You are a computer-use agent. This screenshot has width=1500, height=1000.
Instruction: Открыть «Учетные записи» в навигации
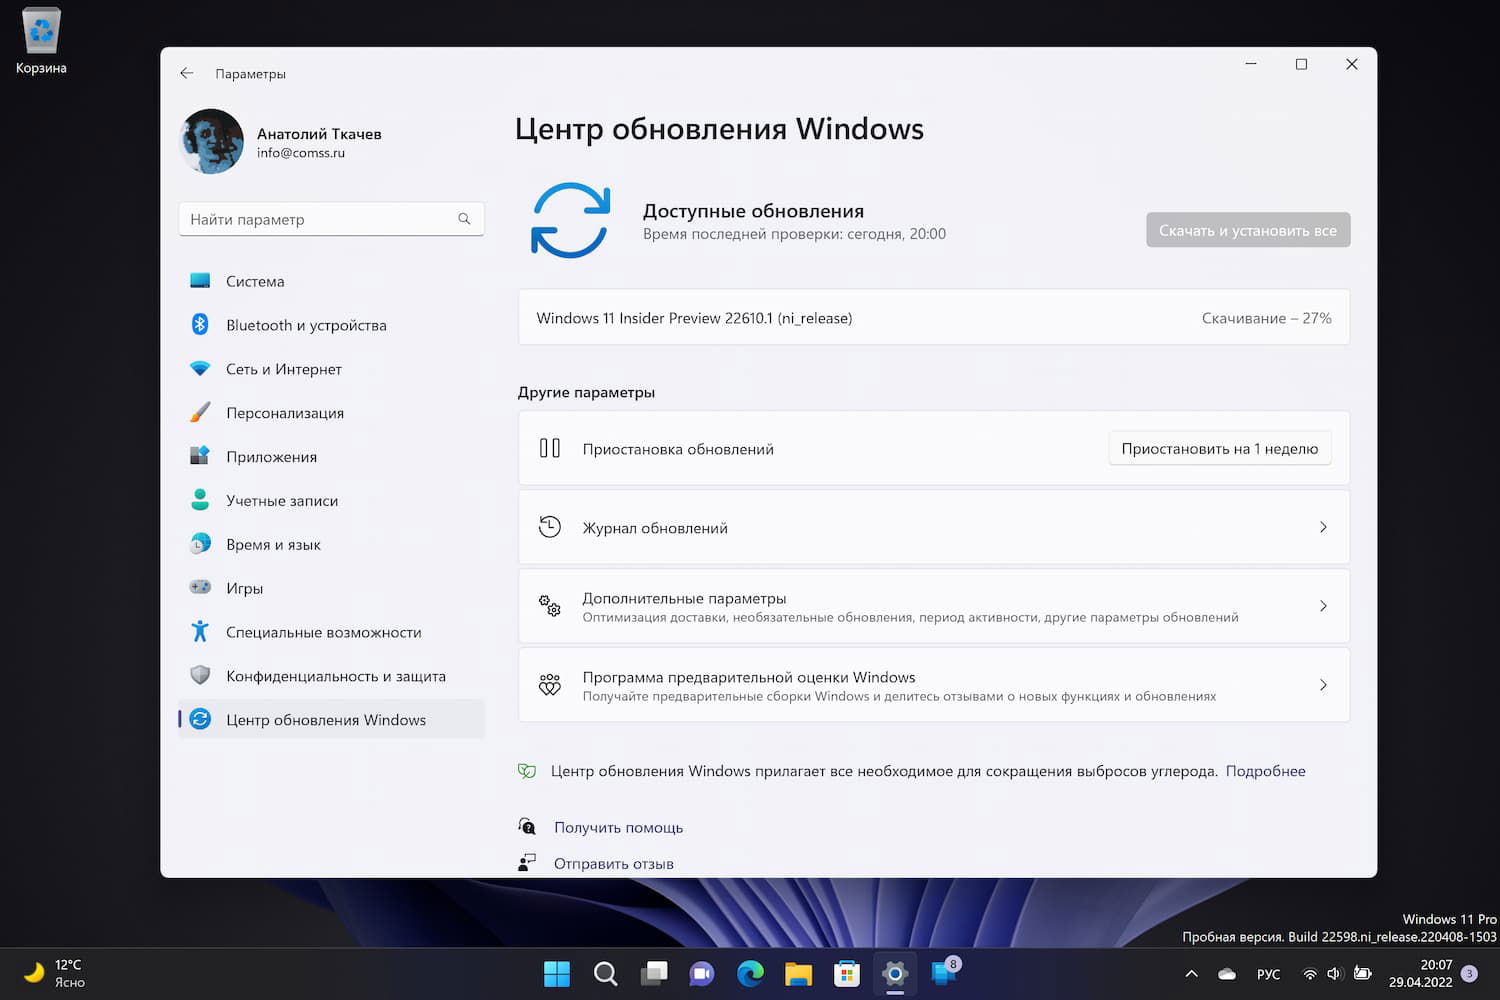click(280, 500)
